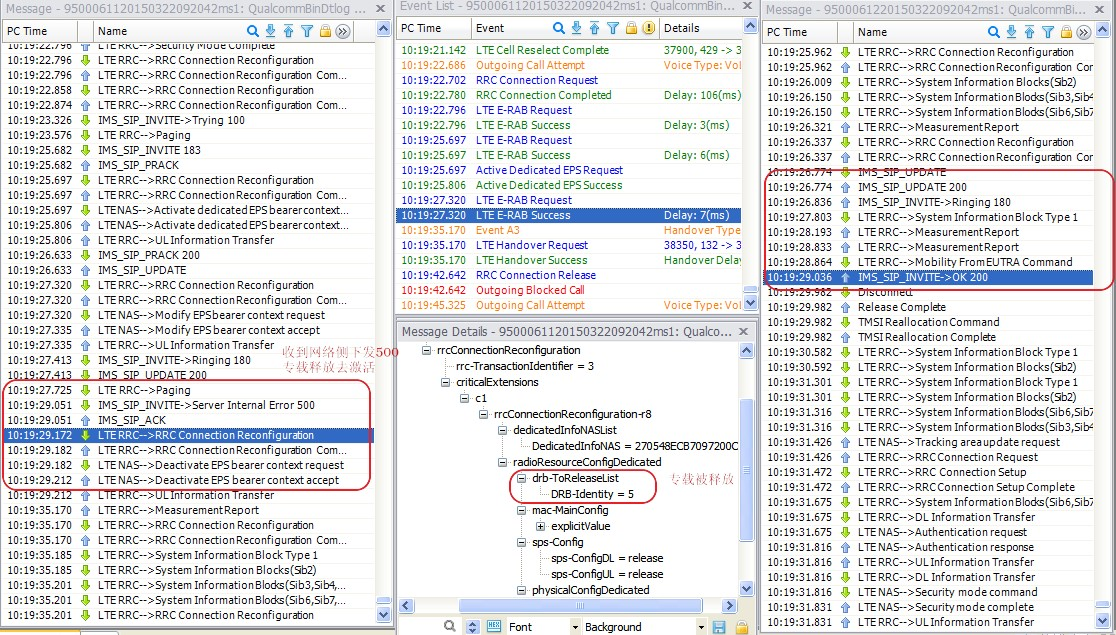1116x635 pixels.
Task: Click scroll-down arrow in left Message panel
Action: 384,614
